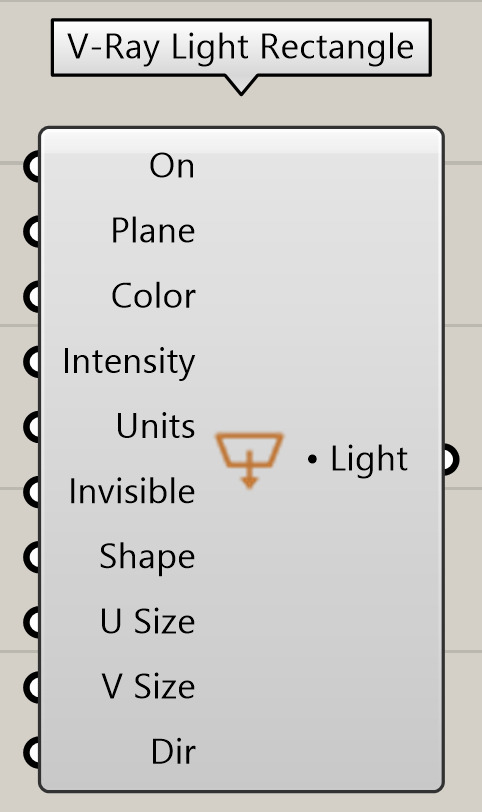The width and height of the screenshot is (482, 812).
Task: Select the Color input parameter label
Action: [x=153, y=296]
